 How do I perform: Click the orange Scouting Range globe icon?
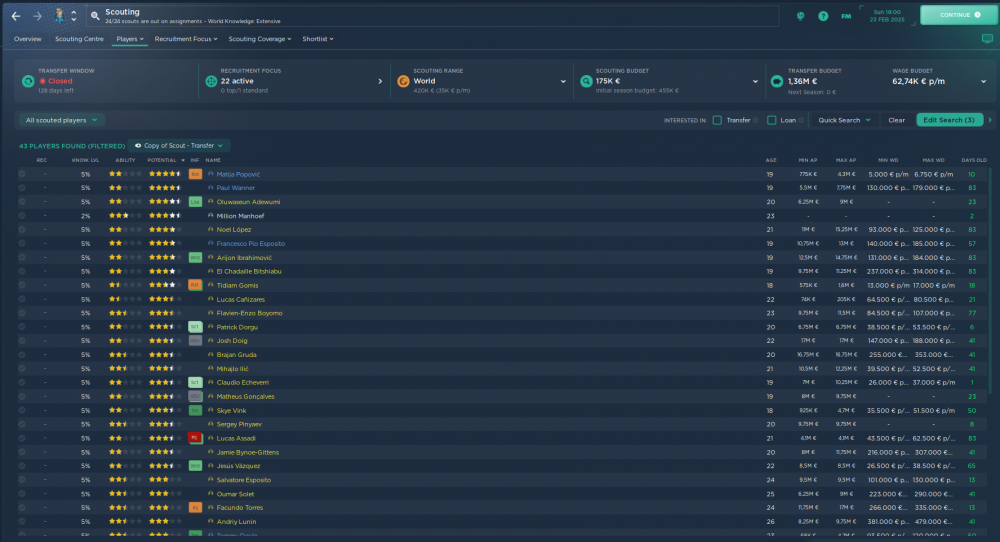[403, 81]
